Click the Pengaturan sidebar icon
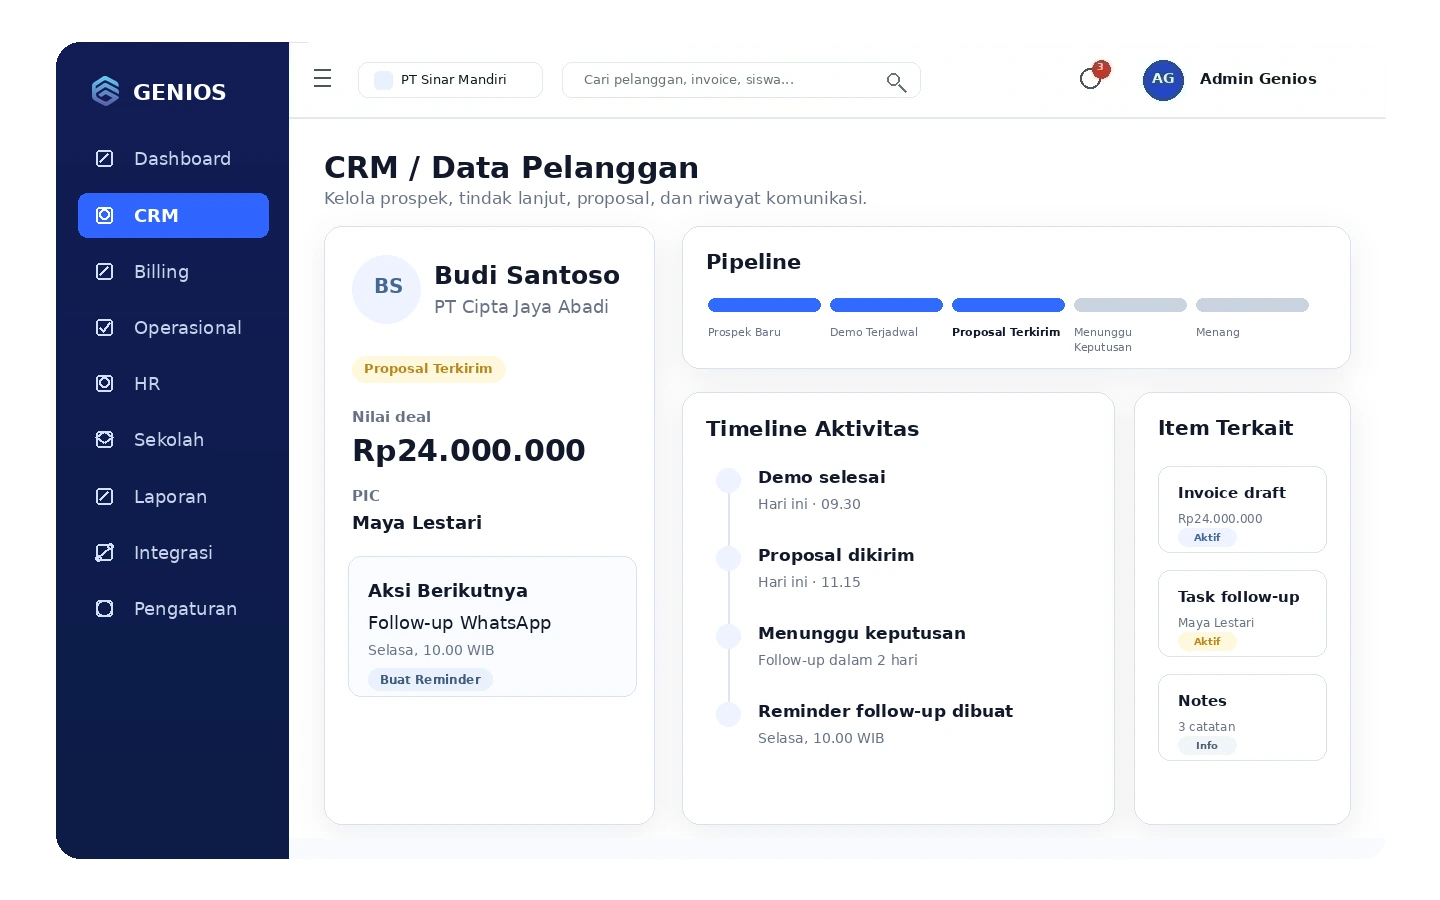 coord(104,608)
